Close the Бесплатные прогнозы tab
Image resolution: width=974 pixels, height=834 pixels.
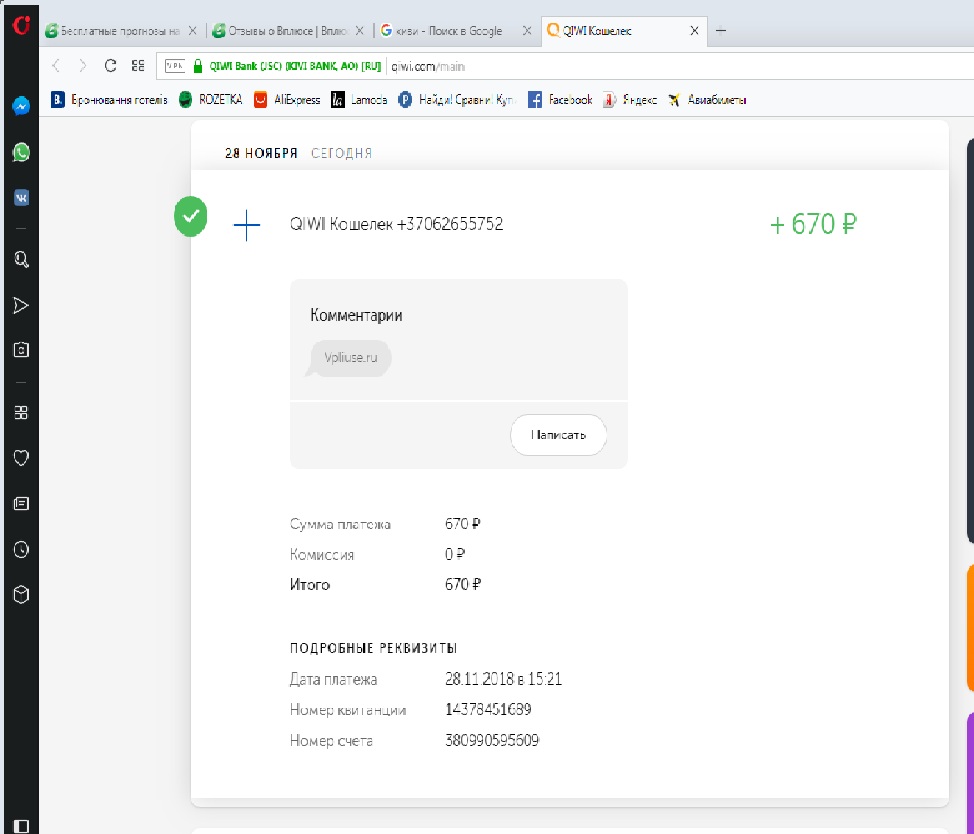pyautogui.click(x=193, y=30)
